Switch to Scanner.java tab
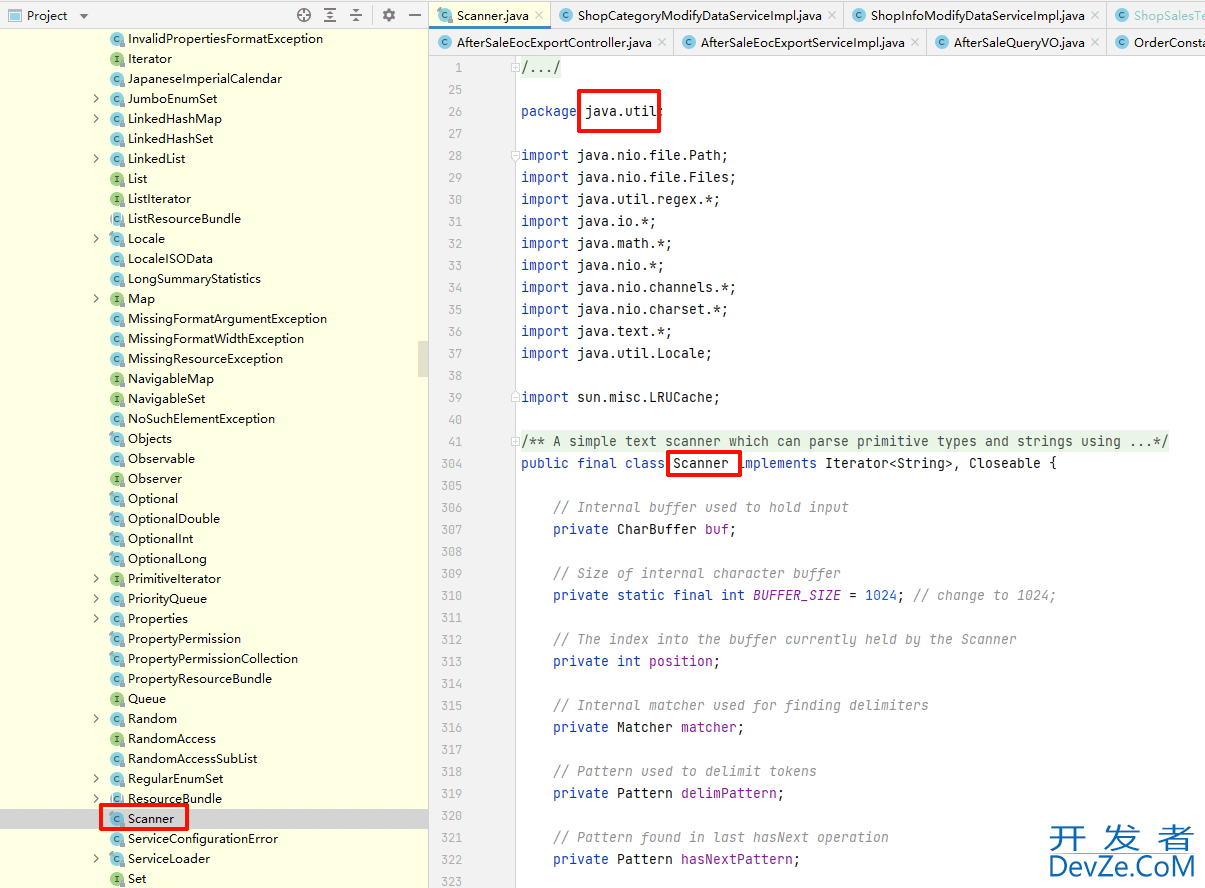Screen dimensions: 1205x888 pos(492,15)
